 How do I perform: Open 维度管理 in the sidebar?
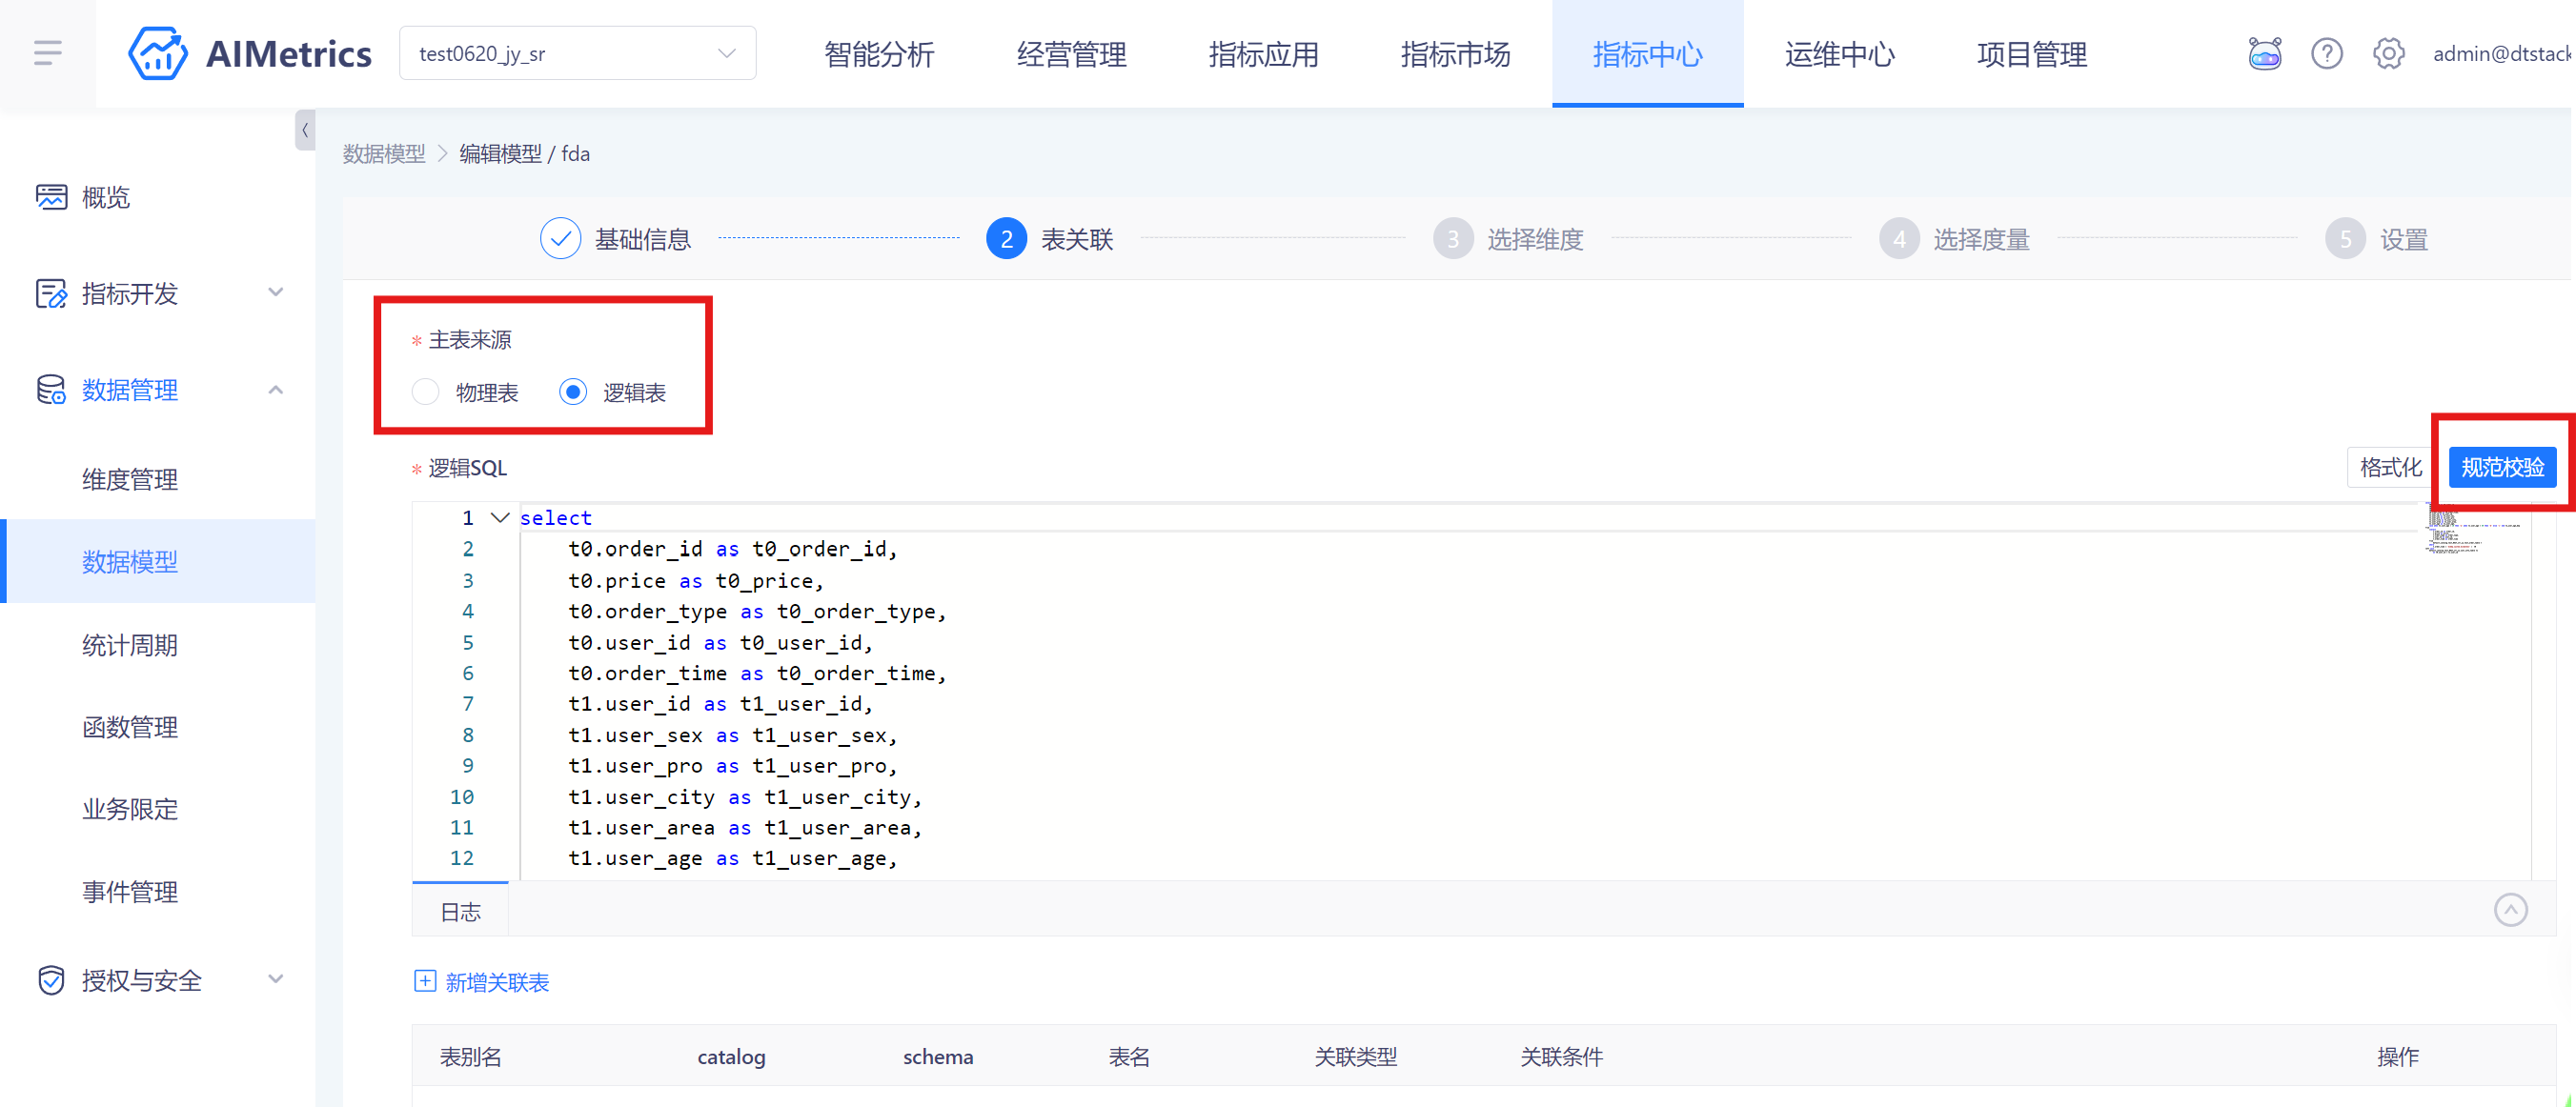pyautogui.click(x=130, y=479)
